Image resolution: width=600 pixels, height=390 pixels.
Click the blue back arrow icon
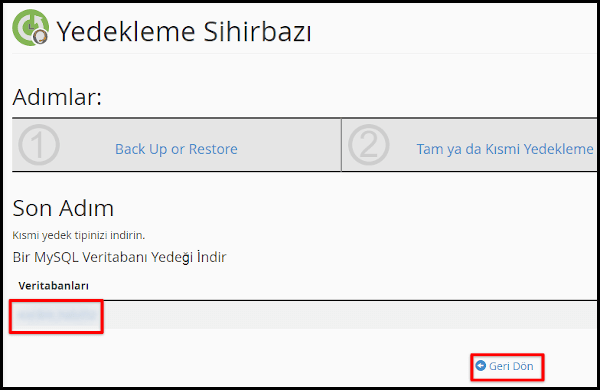point(480,366)
